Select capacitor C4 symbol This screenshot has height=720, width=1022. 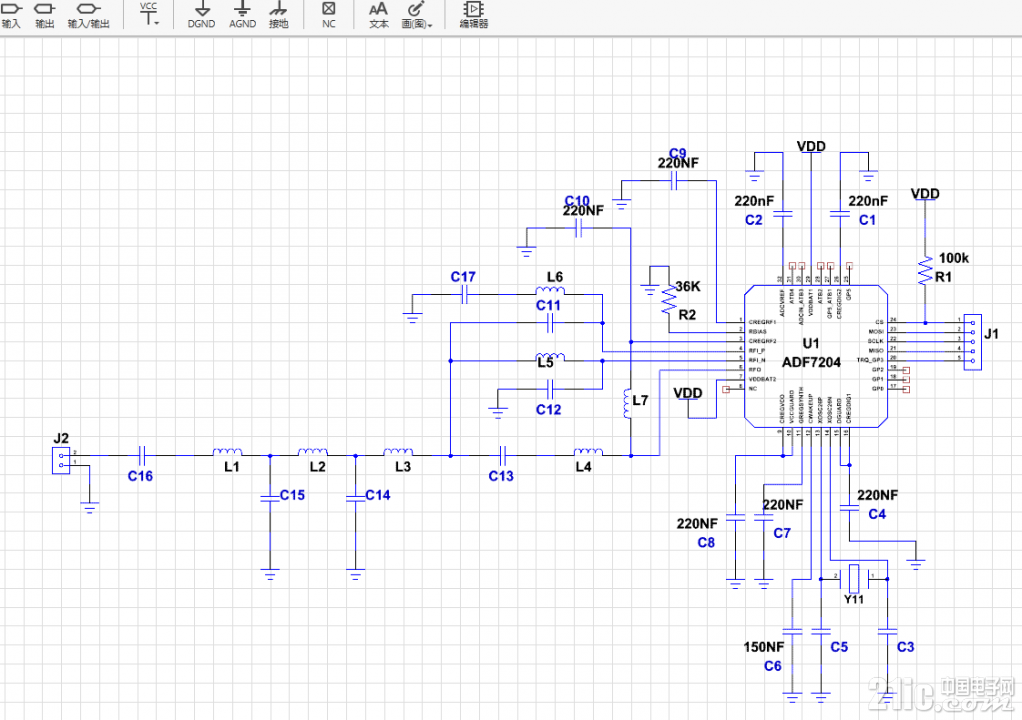(849, 508)
